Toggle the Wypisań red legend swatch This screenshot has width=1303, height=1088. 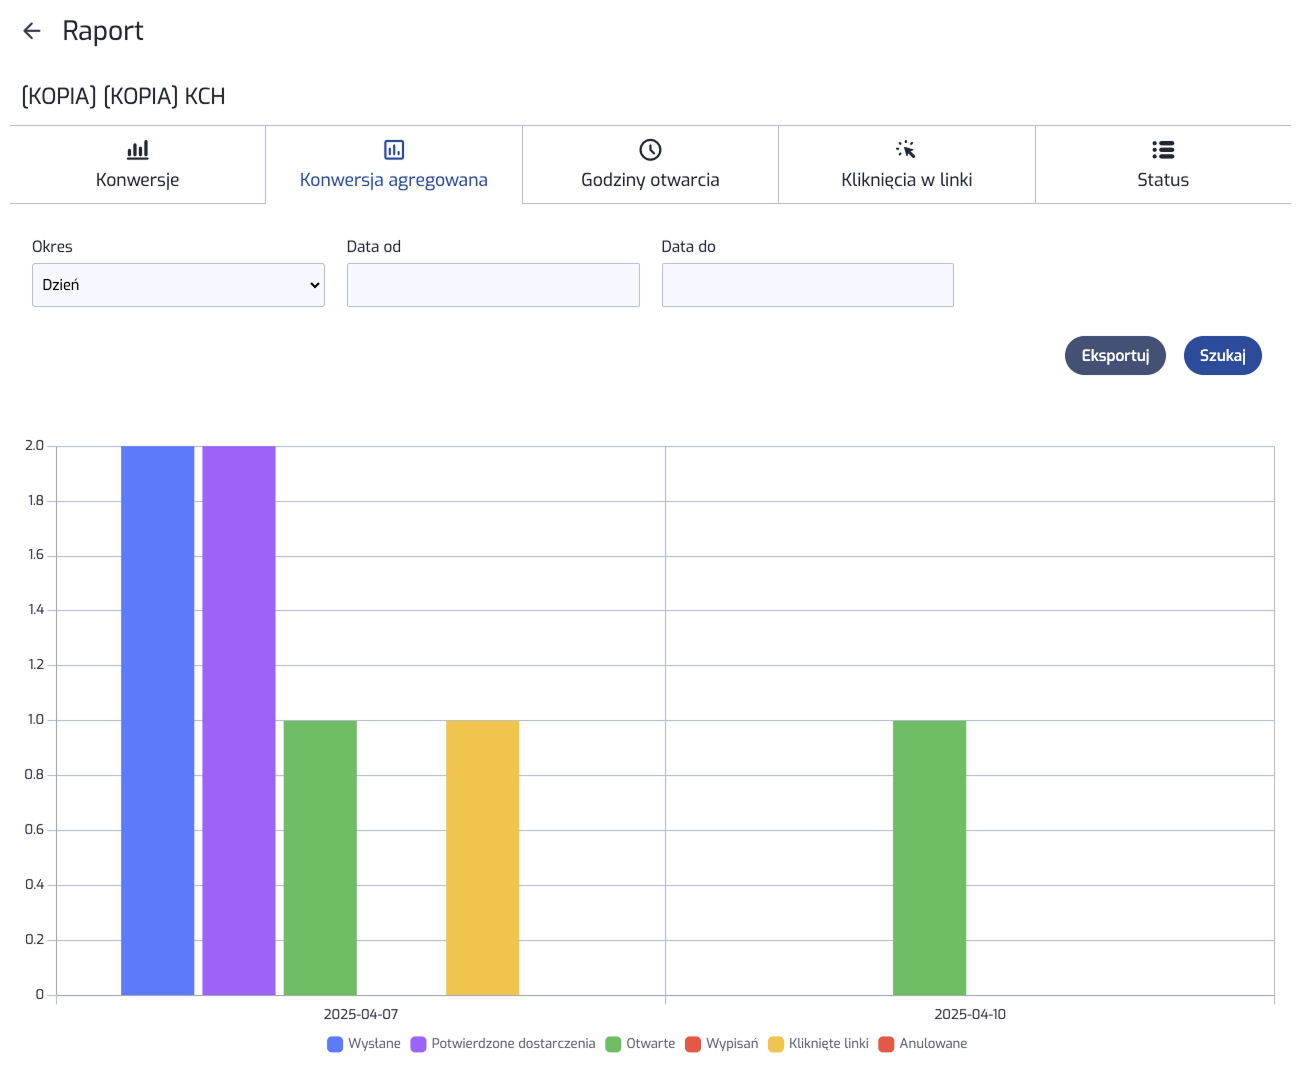693,1044
